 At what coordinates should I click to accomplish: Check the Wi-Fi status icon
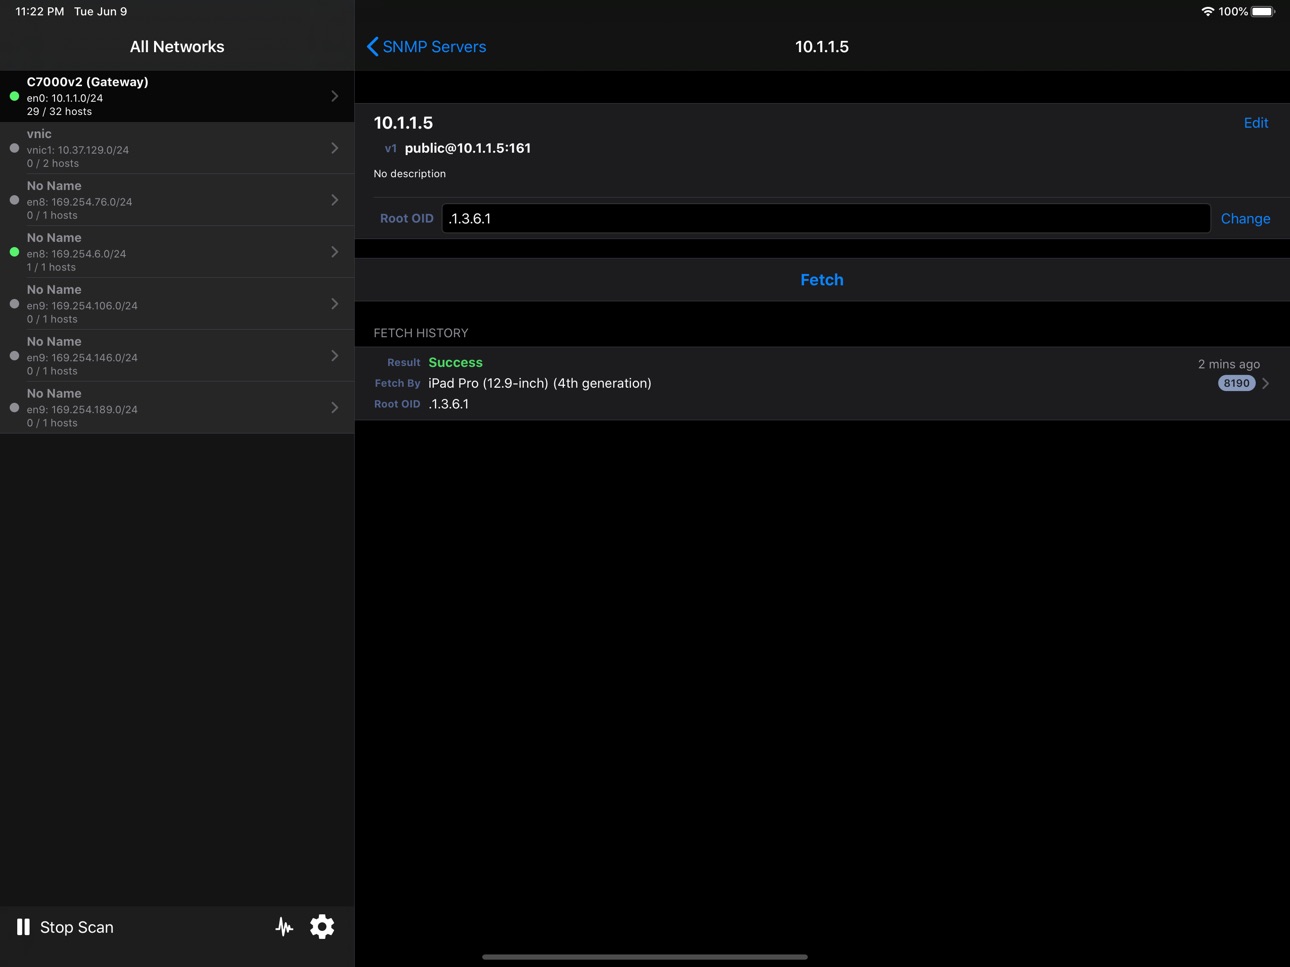[x=1207, y=12]
